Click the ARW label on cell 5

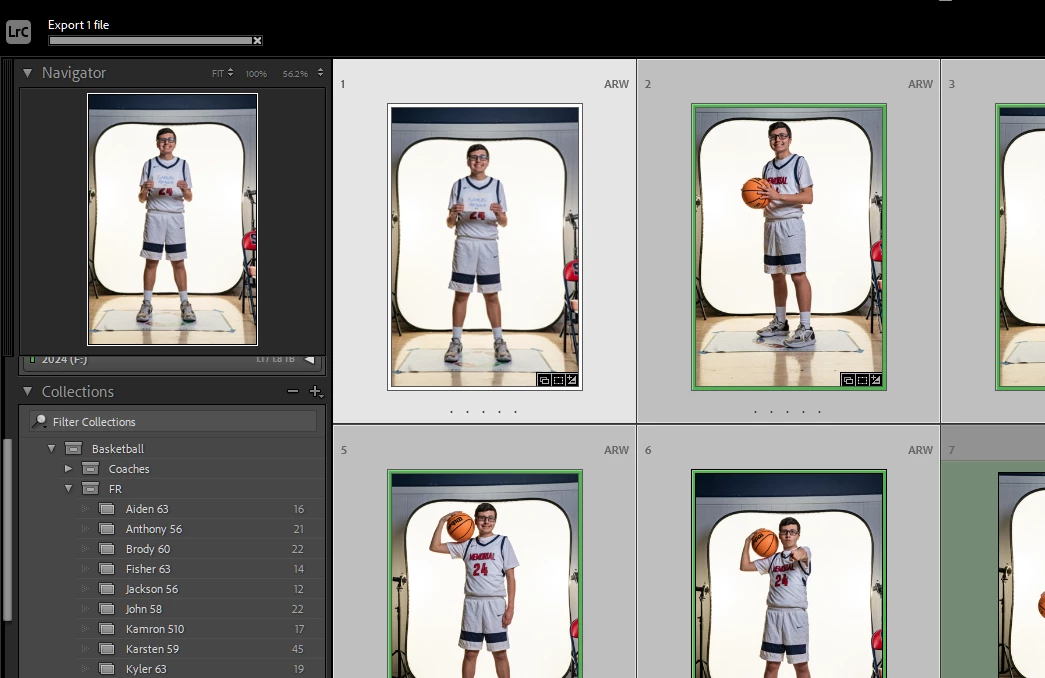click(x=616, y=450)
